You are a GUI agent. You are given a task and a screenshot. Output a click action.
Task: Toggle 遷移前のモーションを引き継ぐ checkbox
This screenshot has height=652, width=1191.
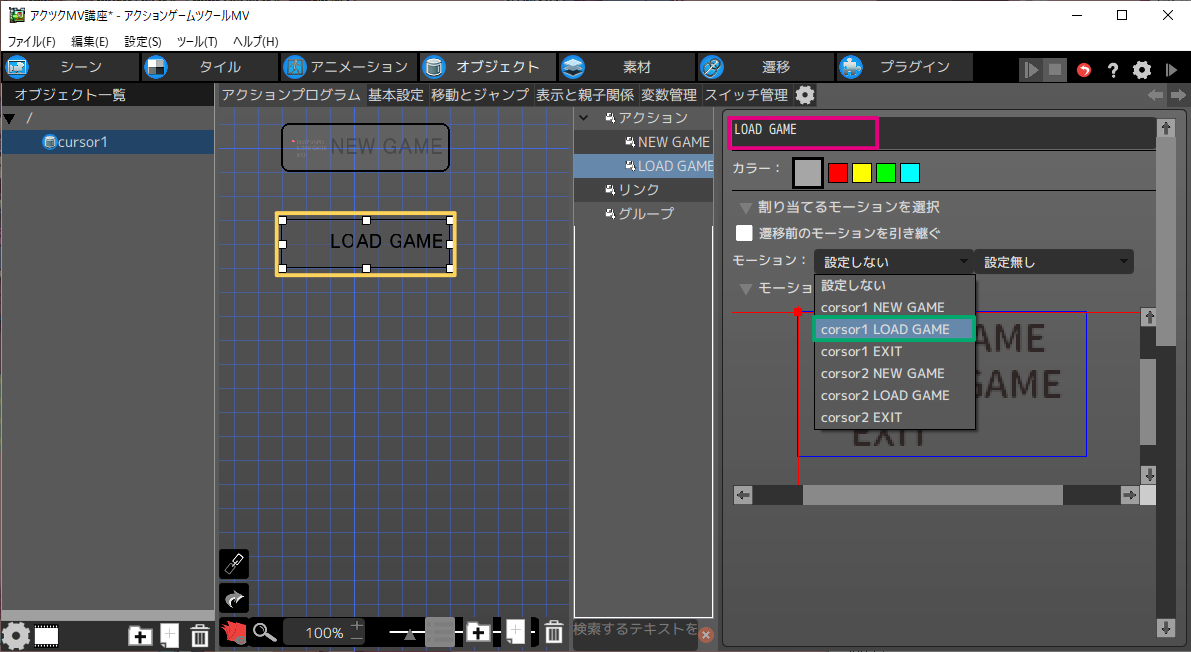744,233
